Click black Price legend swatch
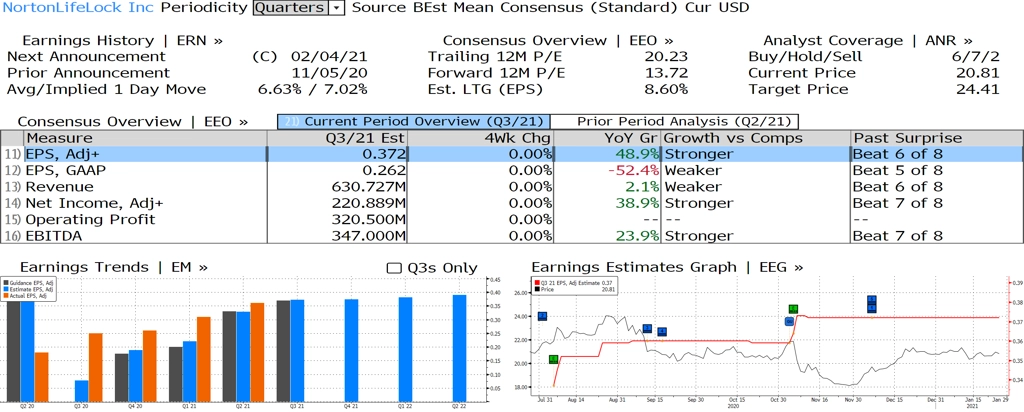1024x412 pixels. point(537,288)
